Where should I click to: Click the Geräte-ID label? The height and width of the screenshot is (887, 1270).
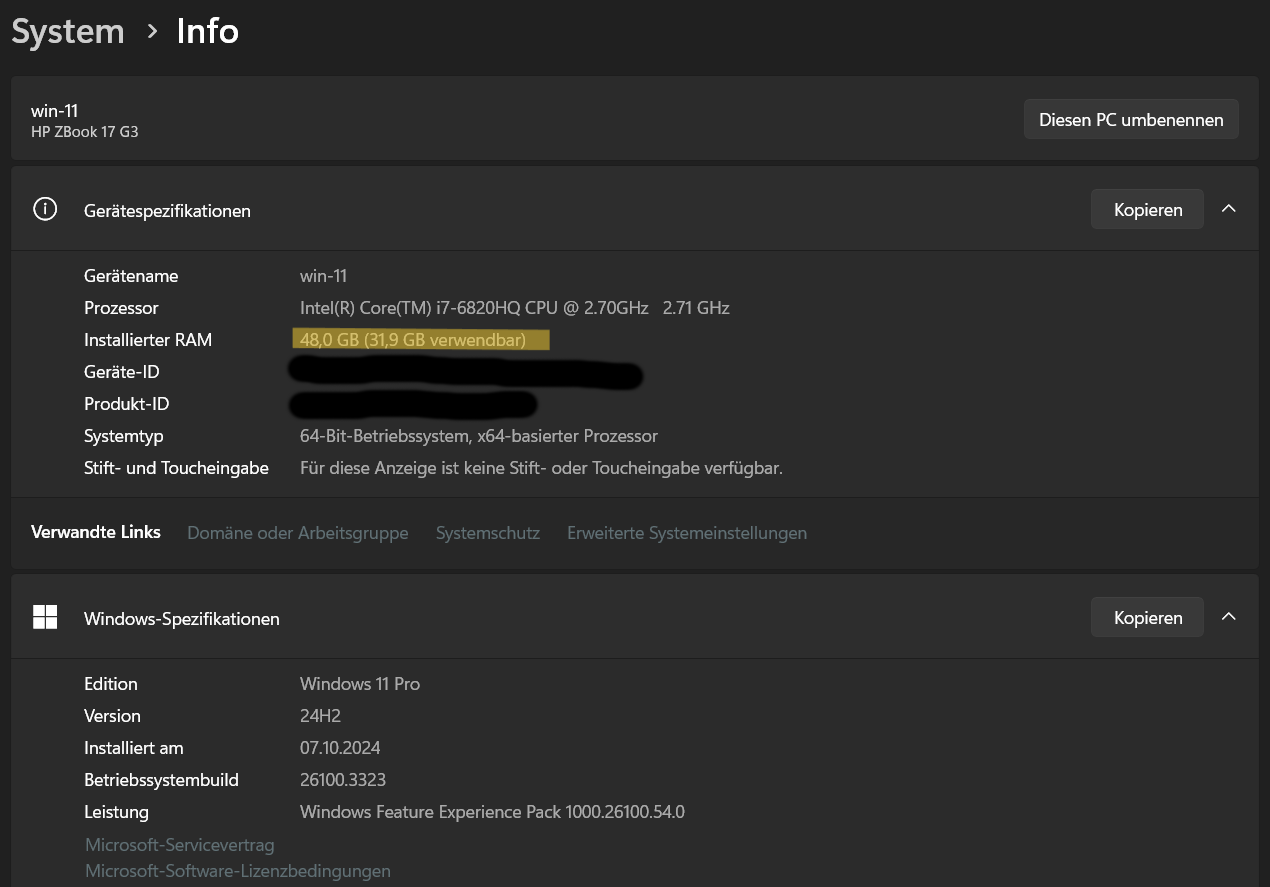pos(122,371)
